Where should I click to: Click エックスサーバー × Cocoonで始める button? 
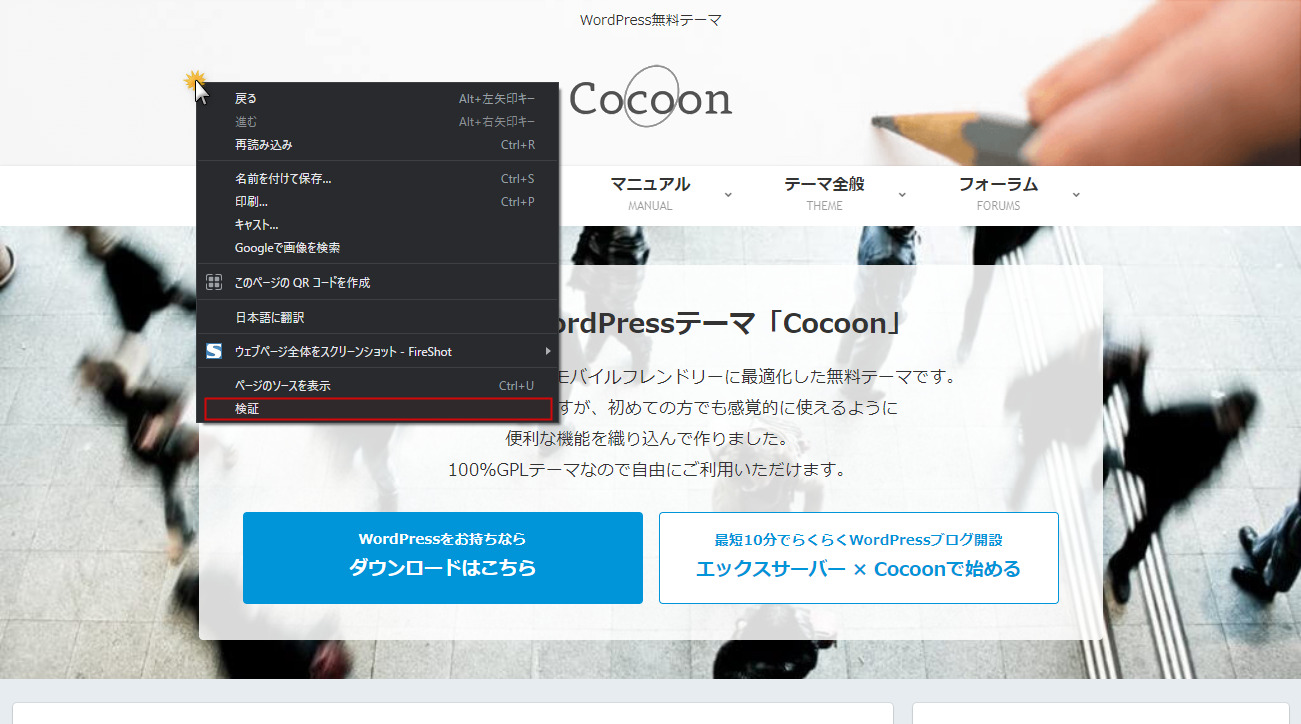point(858,558)
